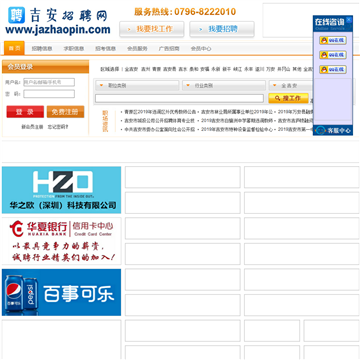Select the 新干 region link

coord(227,69)
